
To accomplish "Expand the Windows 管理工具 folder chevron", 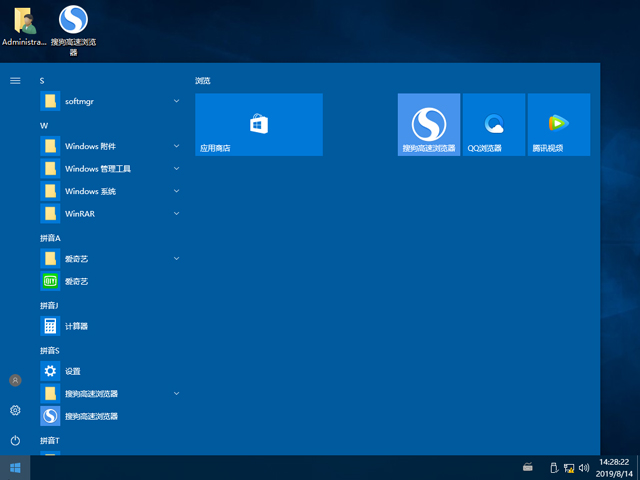I will tap(176, 169).
